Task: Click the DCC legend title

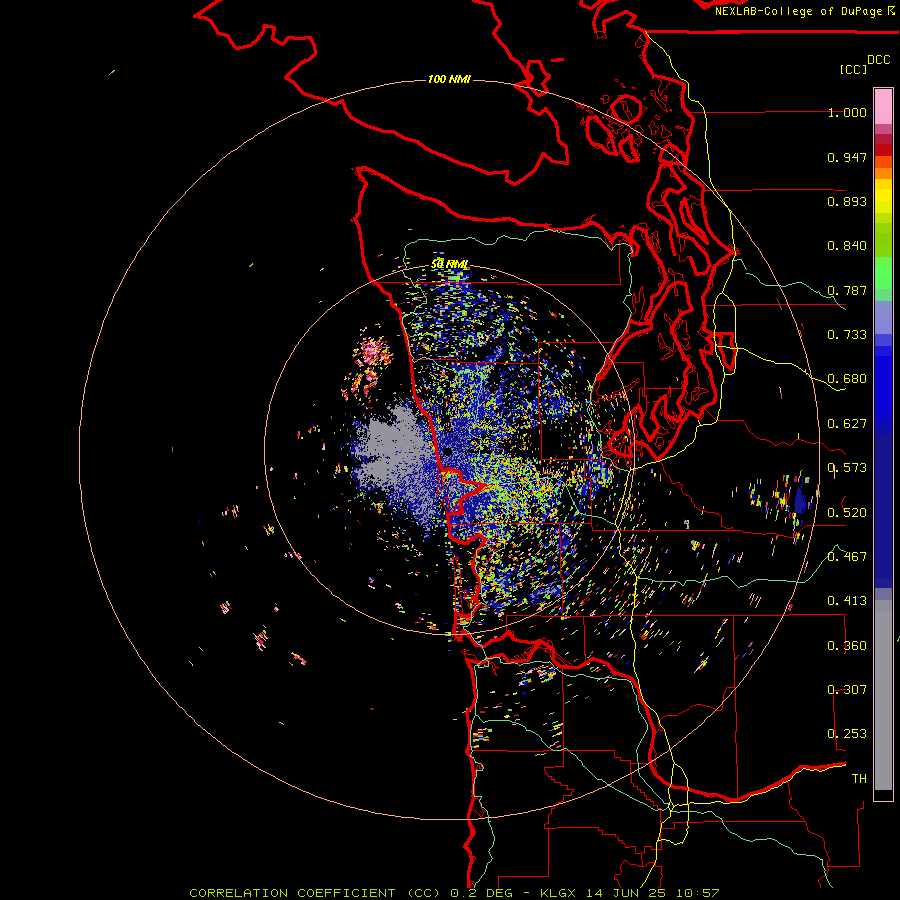Action: (x=878, y=60)
